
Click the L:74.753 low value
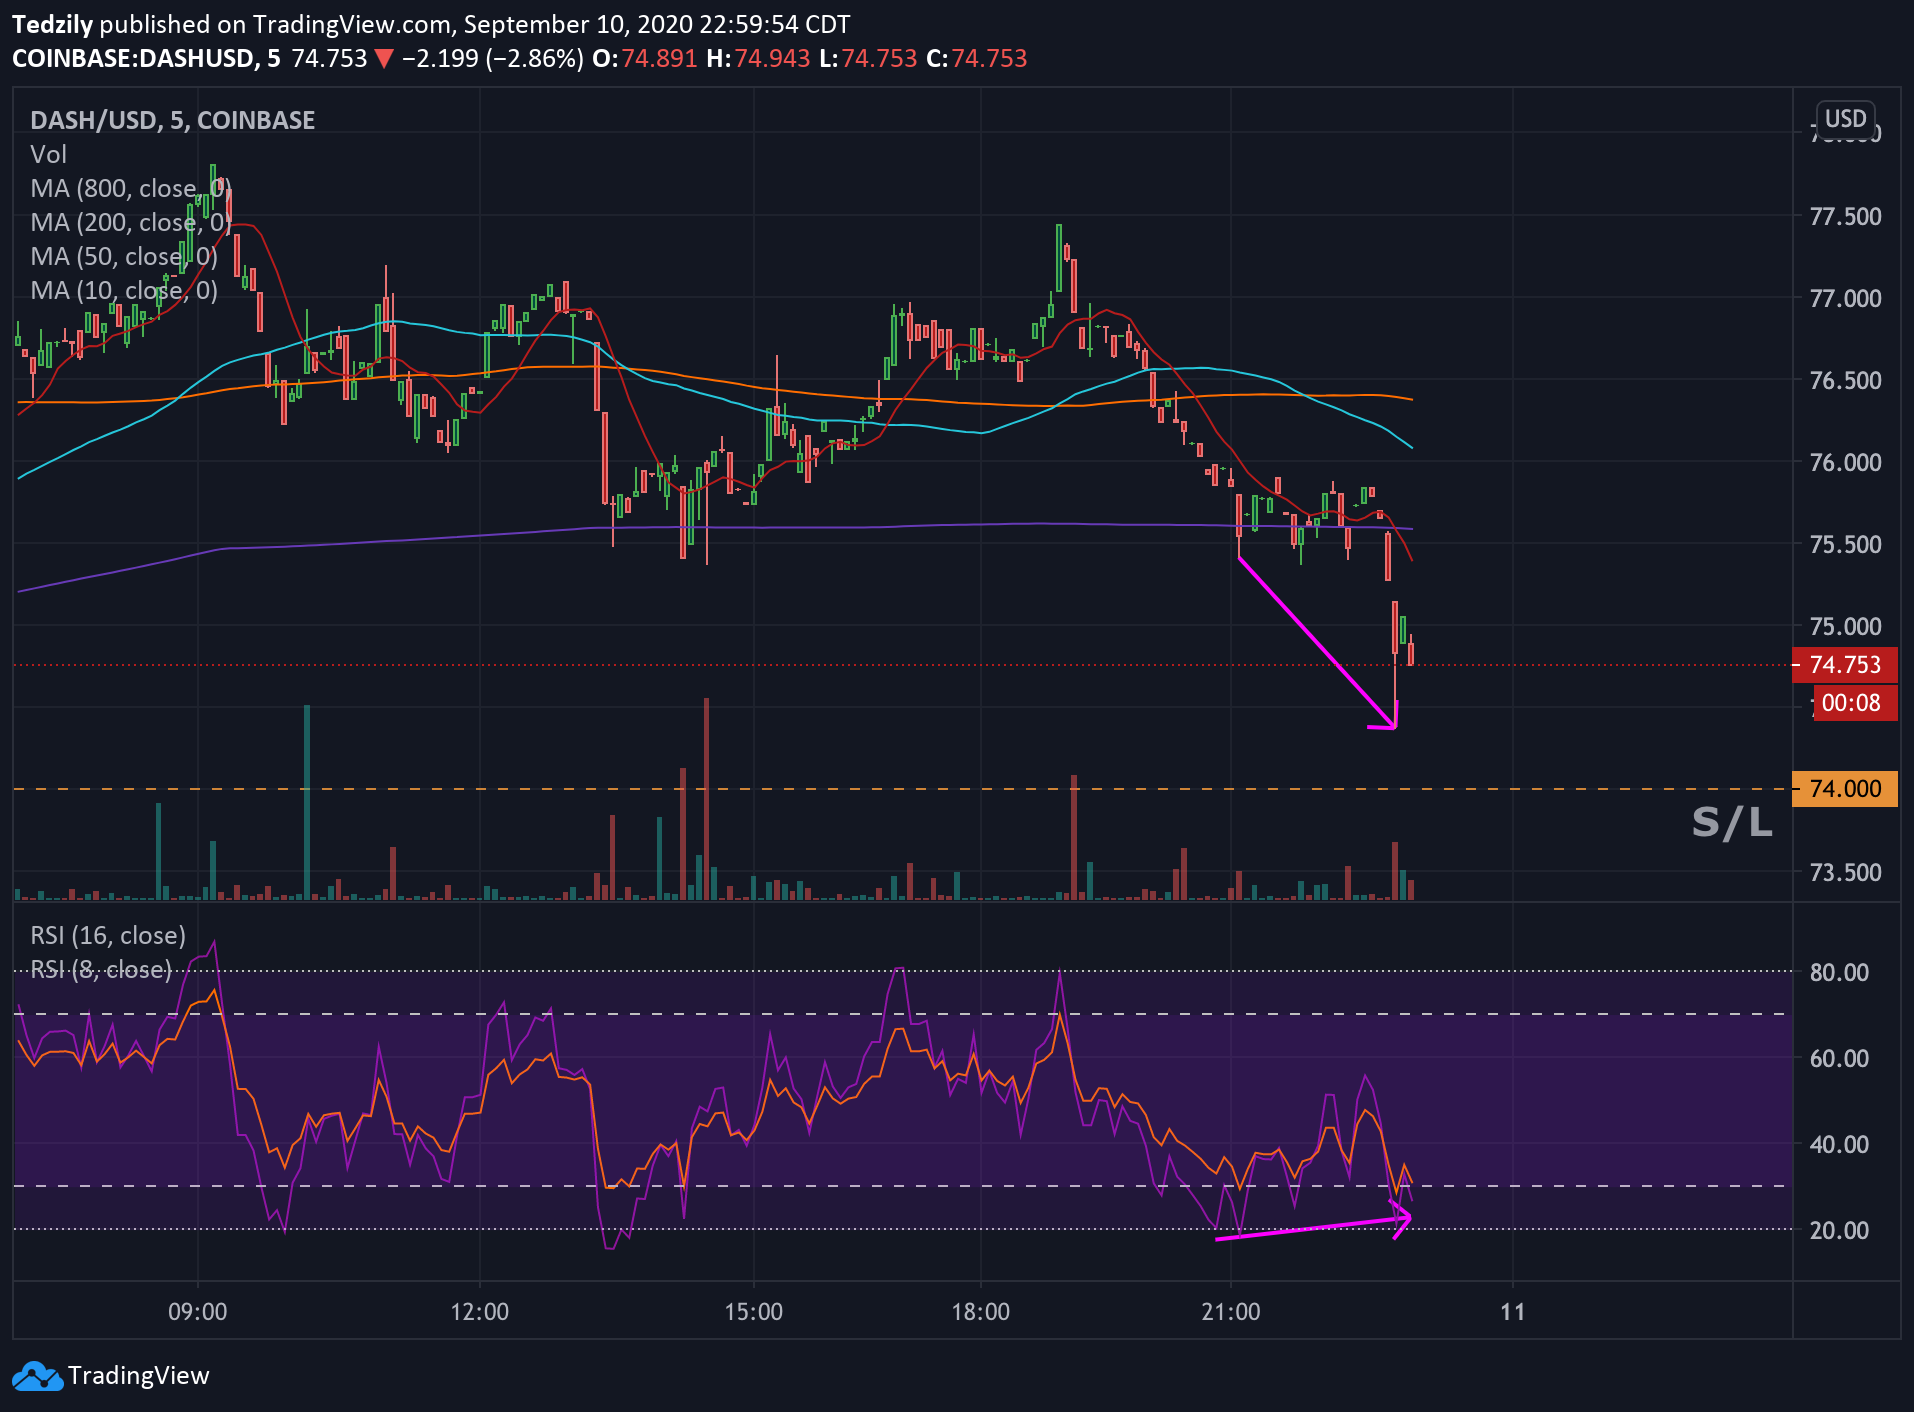(x=868, y=59)
